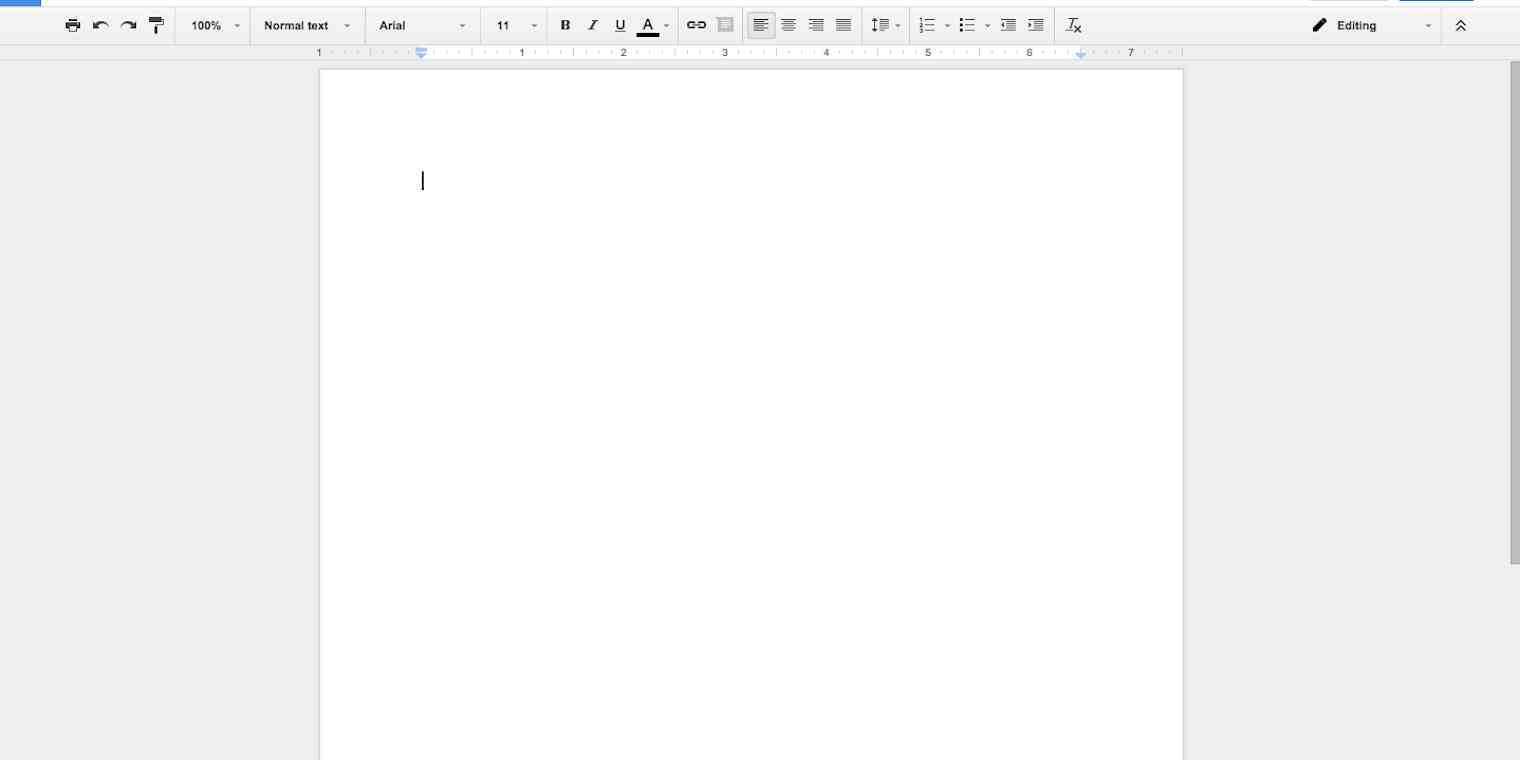Toggle italic formatting
The height and width of the screenshot is (760, 1520).
click(x=592, y=25)
